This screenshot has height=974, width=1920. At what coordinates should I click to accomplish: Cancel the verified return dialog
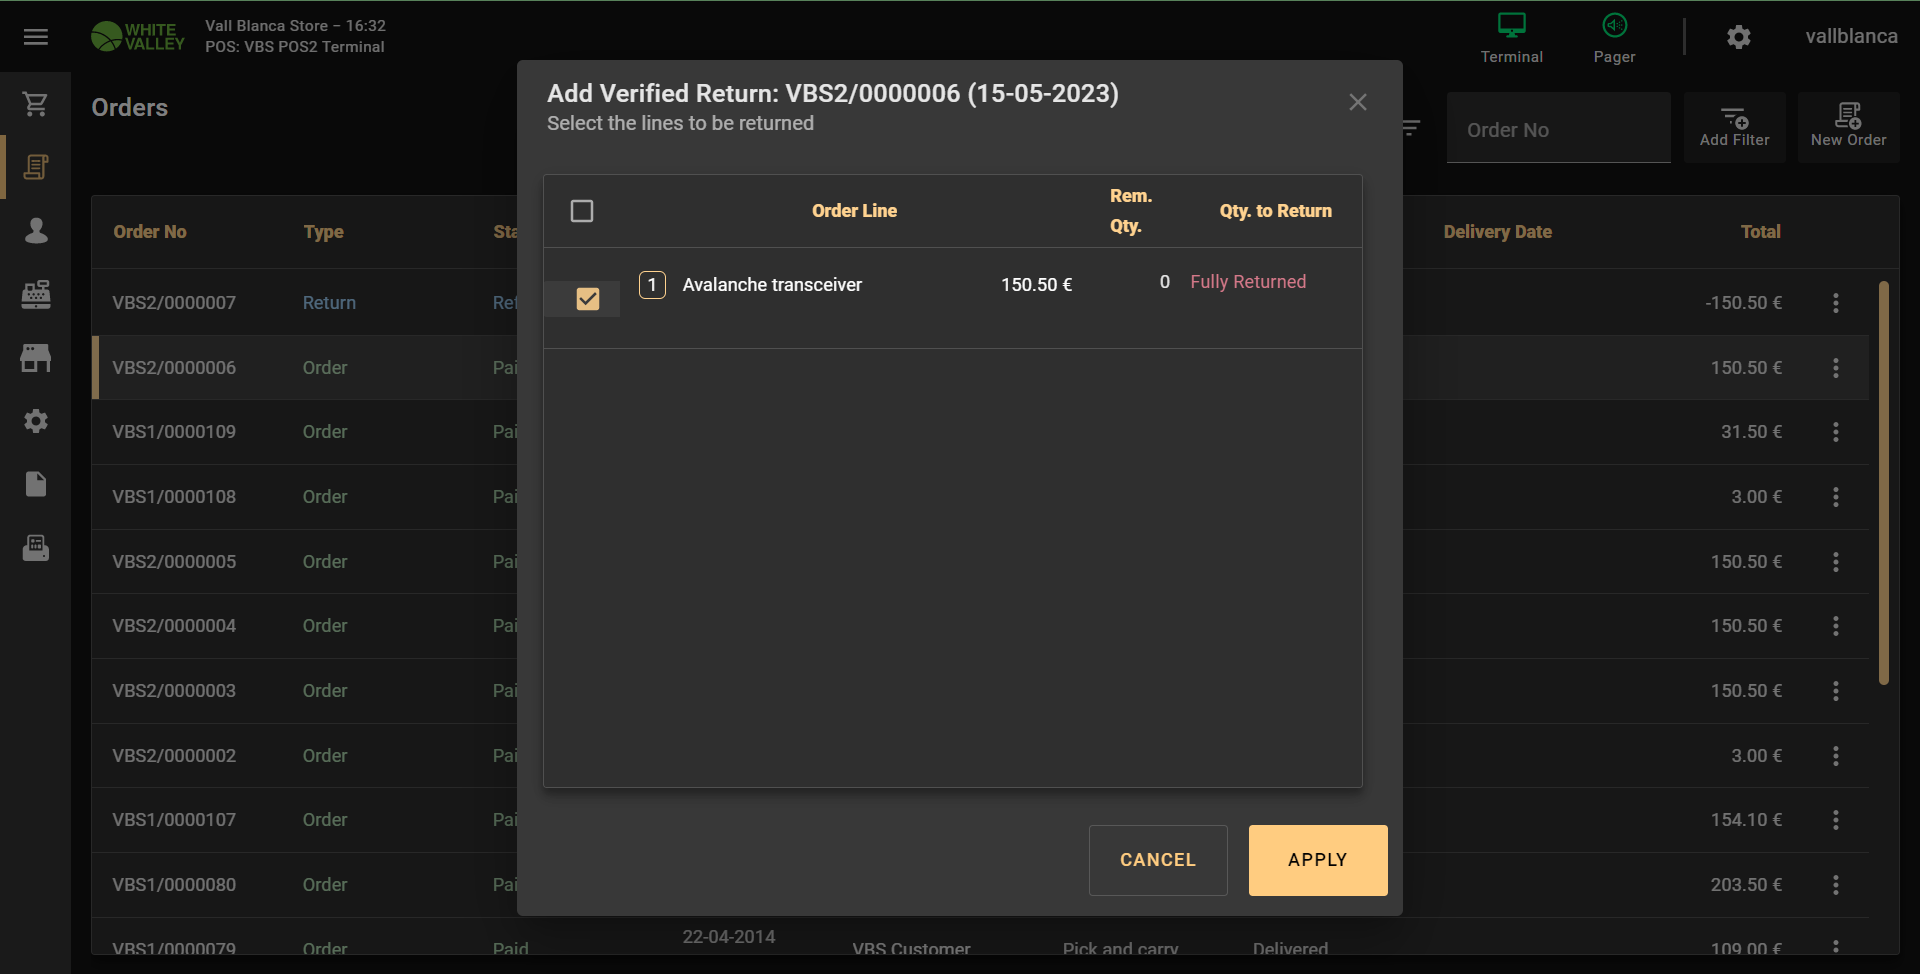pos(1157,860)
